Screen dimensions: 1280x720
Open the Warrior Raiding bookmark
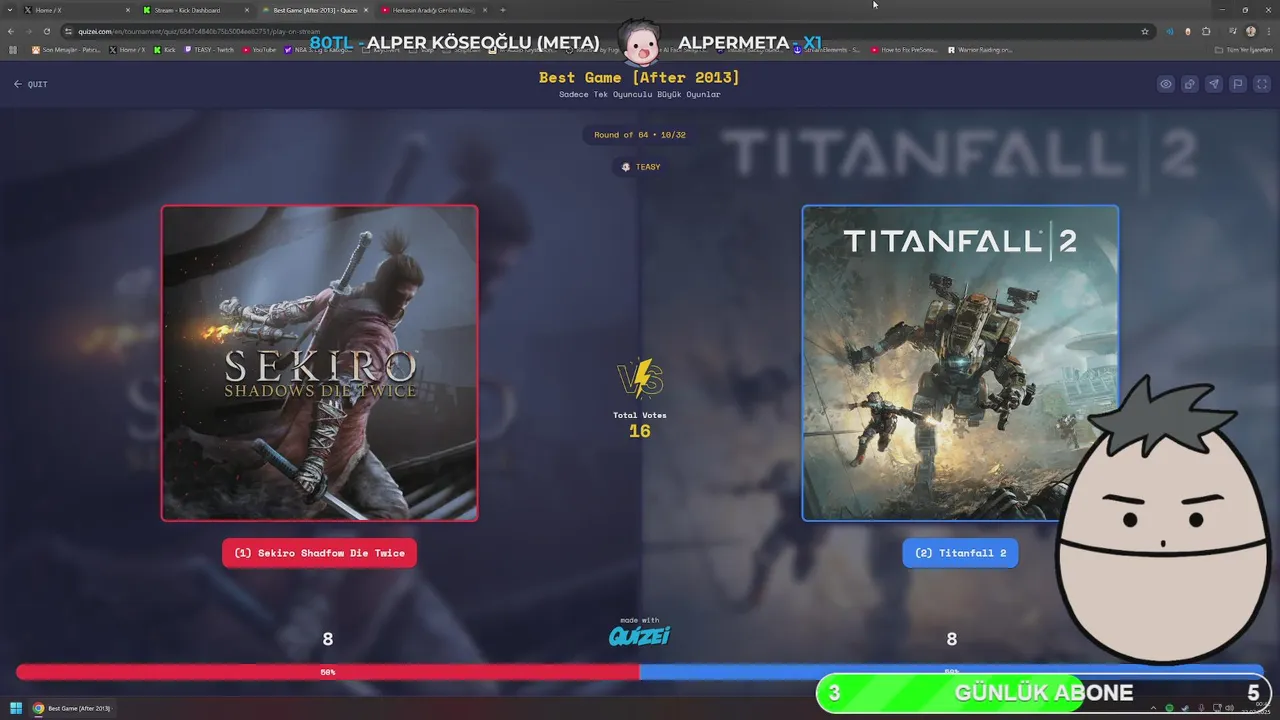[x=980, y=49]
